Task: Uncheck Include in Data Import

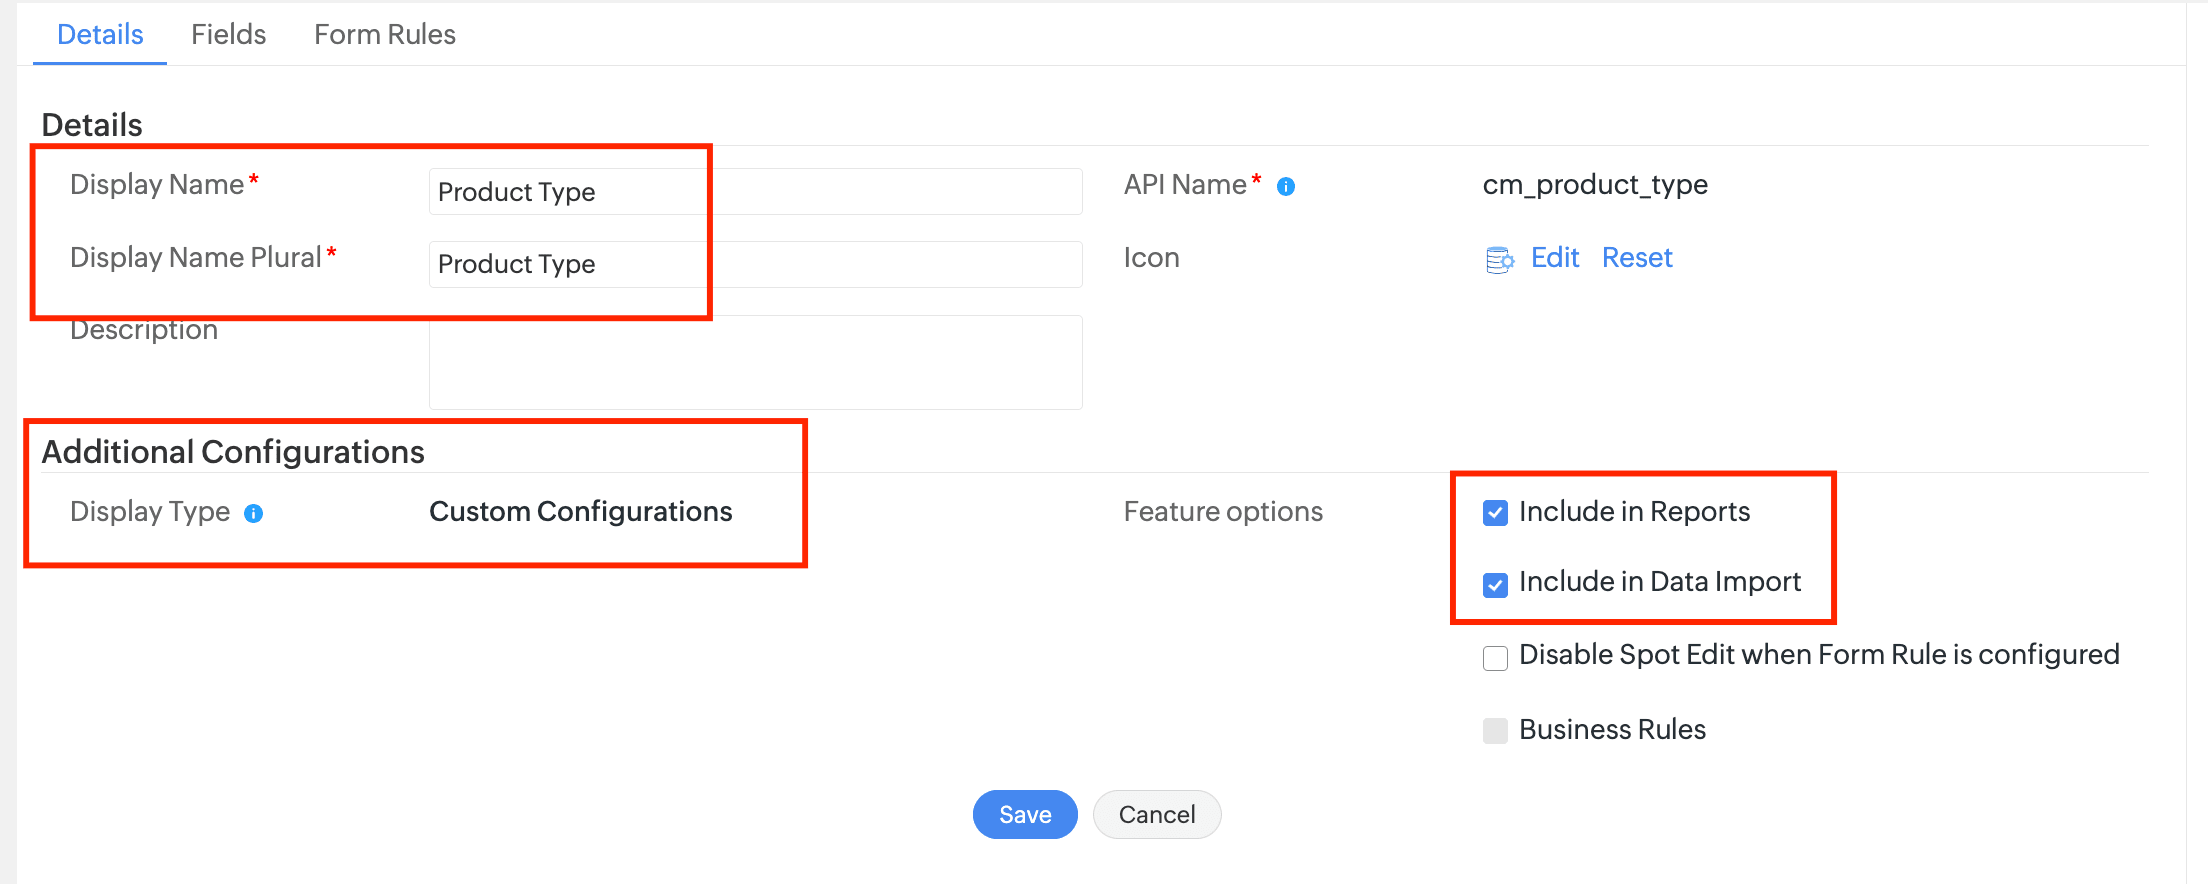Action: point(1495,584)
